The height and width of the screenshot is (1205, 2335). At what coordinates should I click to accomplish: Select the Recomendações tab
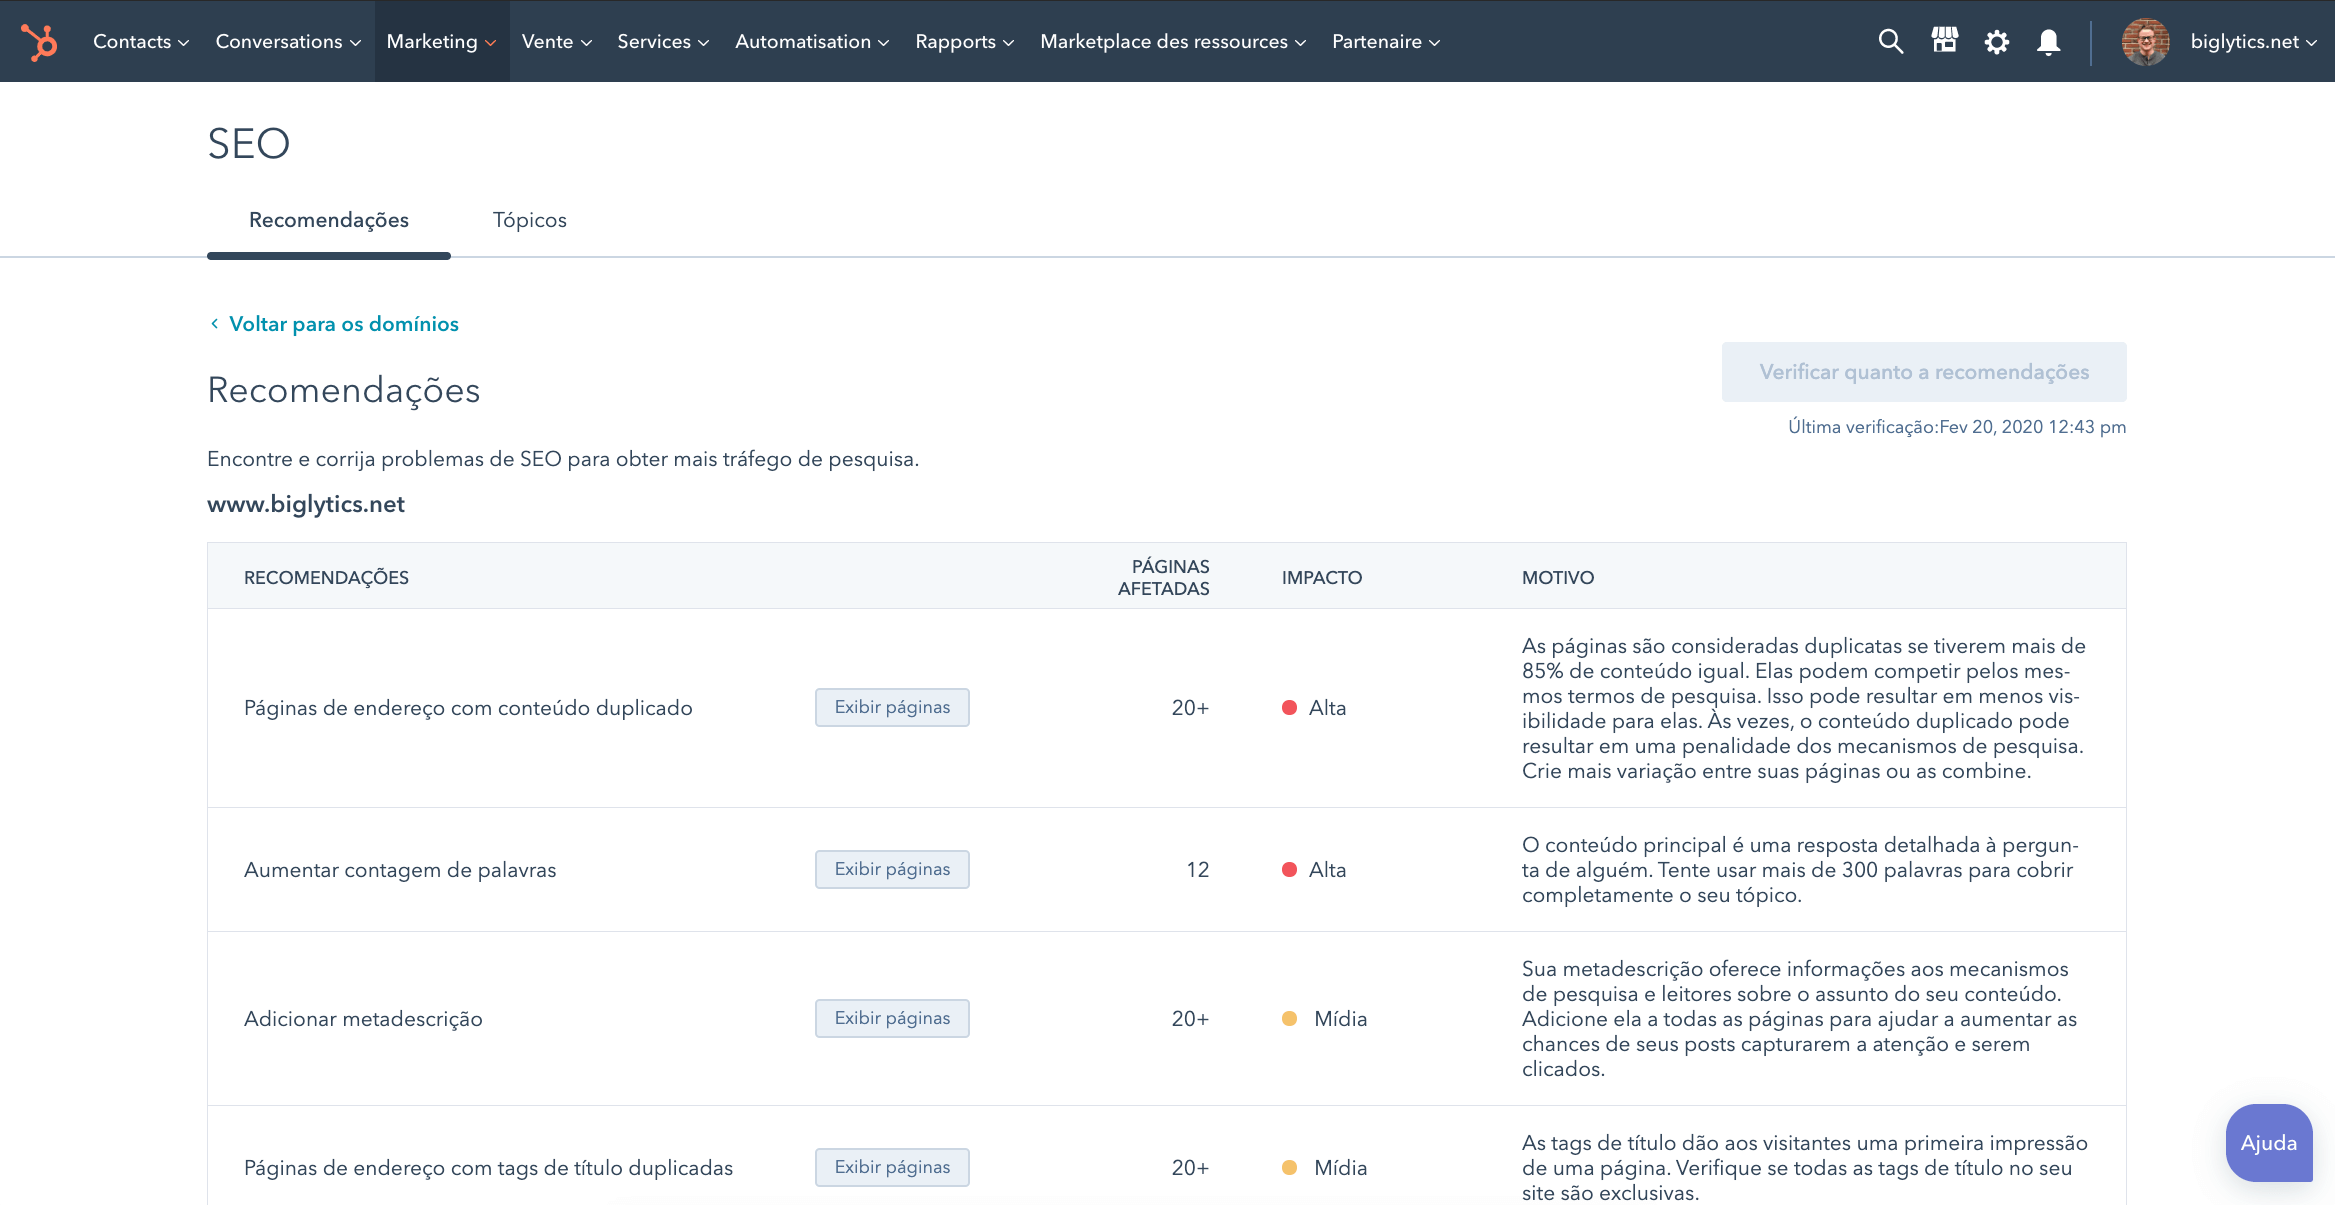coord(328,220)
